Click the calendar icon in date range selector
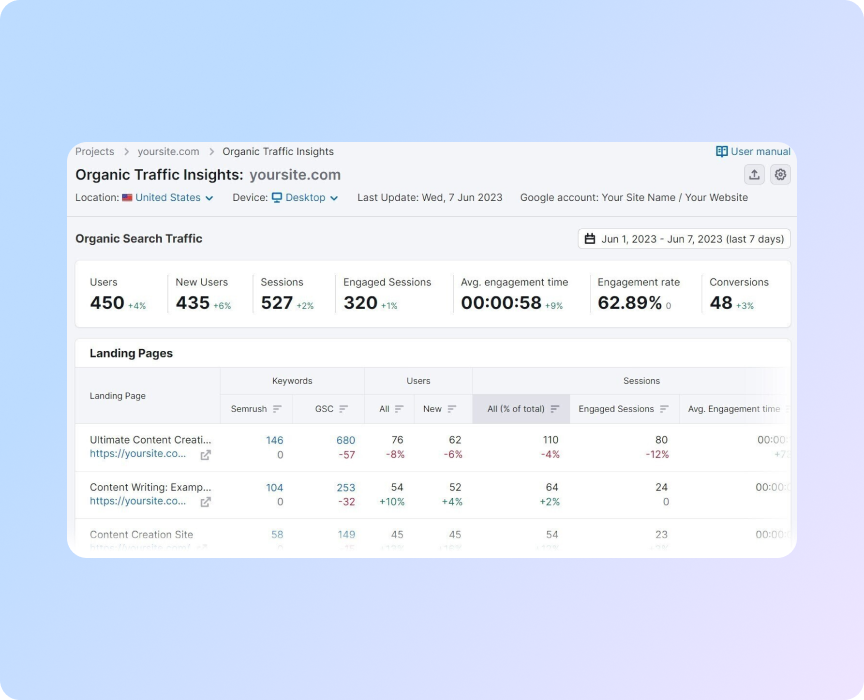This screenshot has height=700, width=864. (590, 238)
